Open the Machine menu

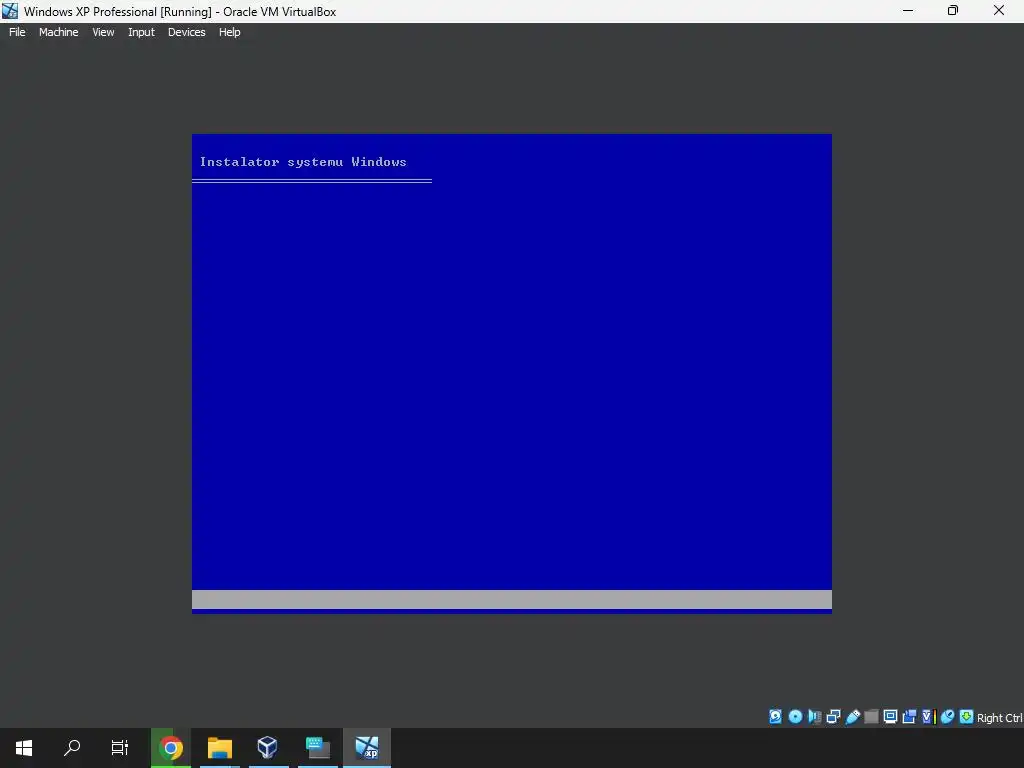pos(58,32)
